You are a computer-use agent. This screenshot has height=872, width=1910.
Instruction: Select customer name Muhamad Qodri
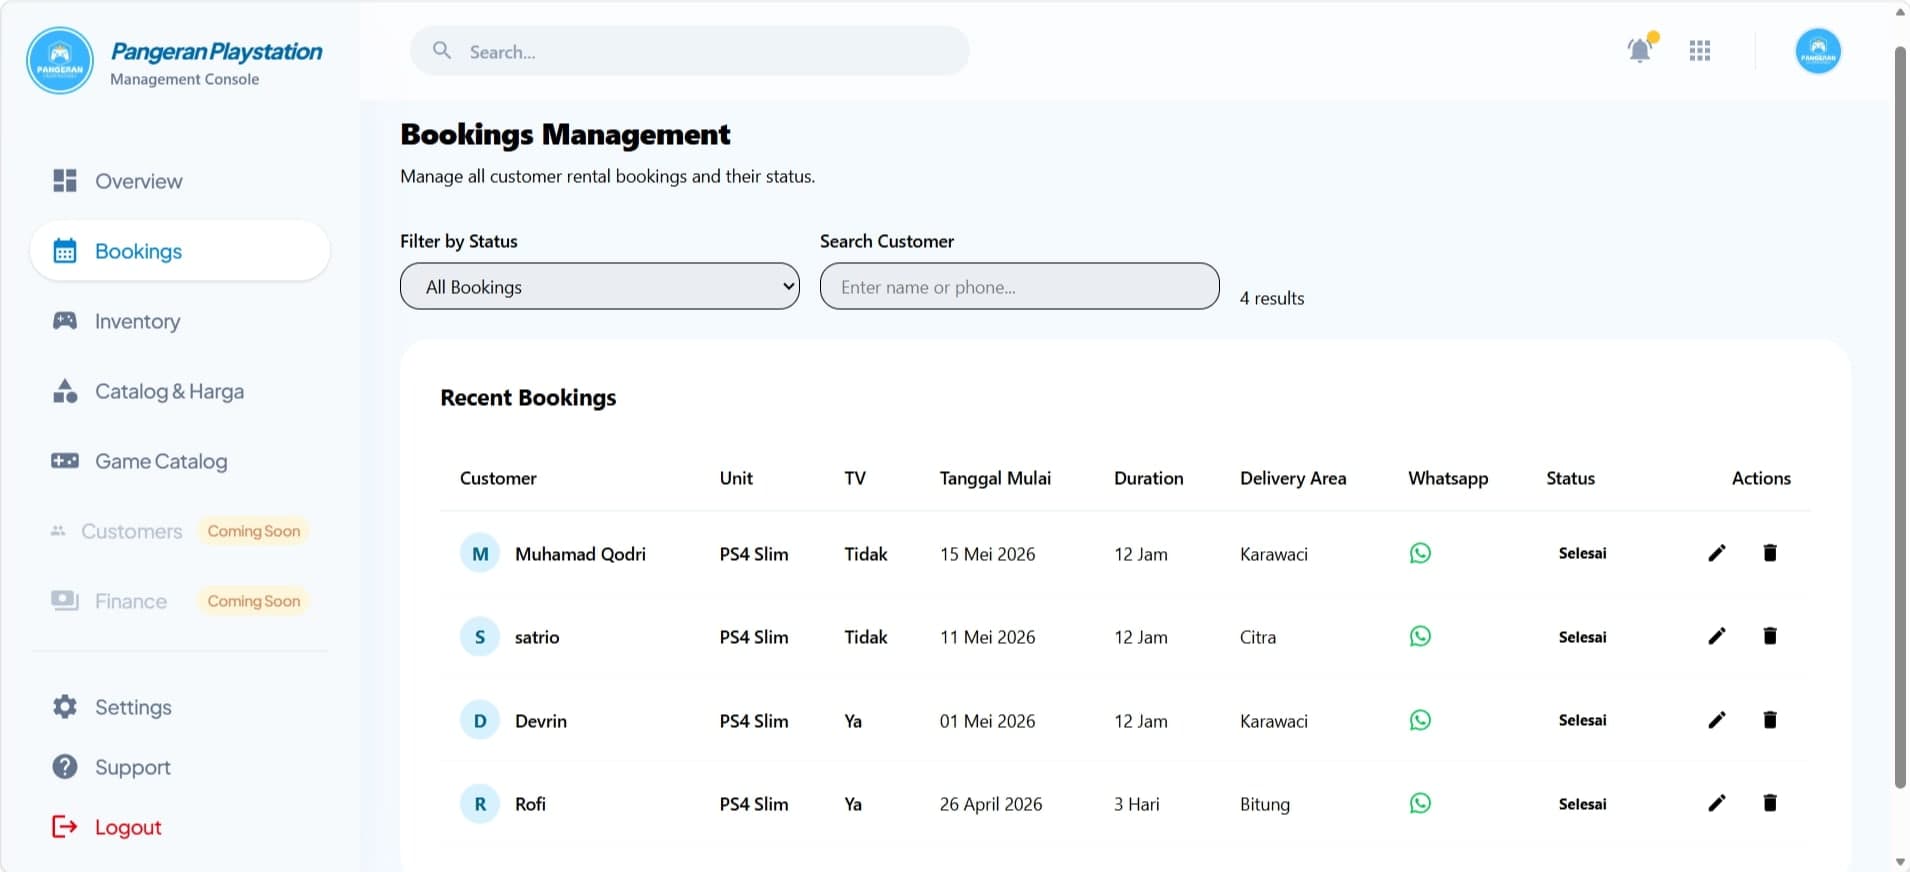click(x=580, y=554)
